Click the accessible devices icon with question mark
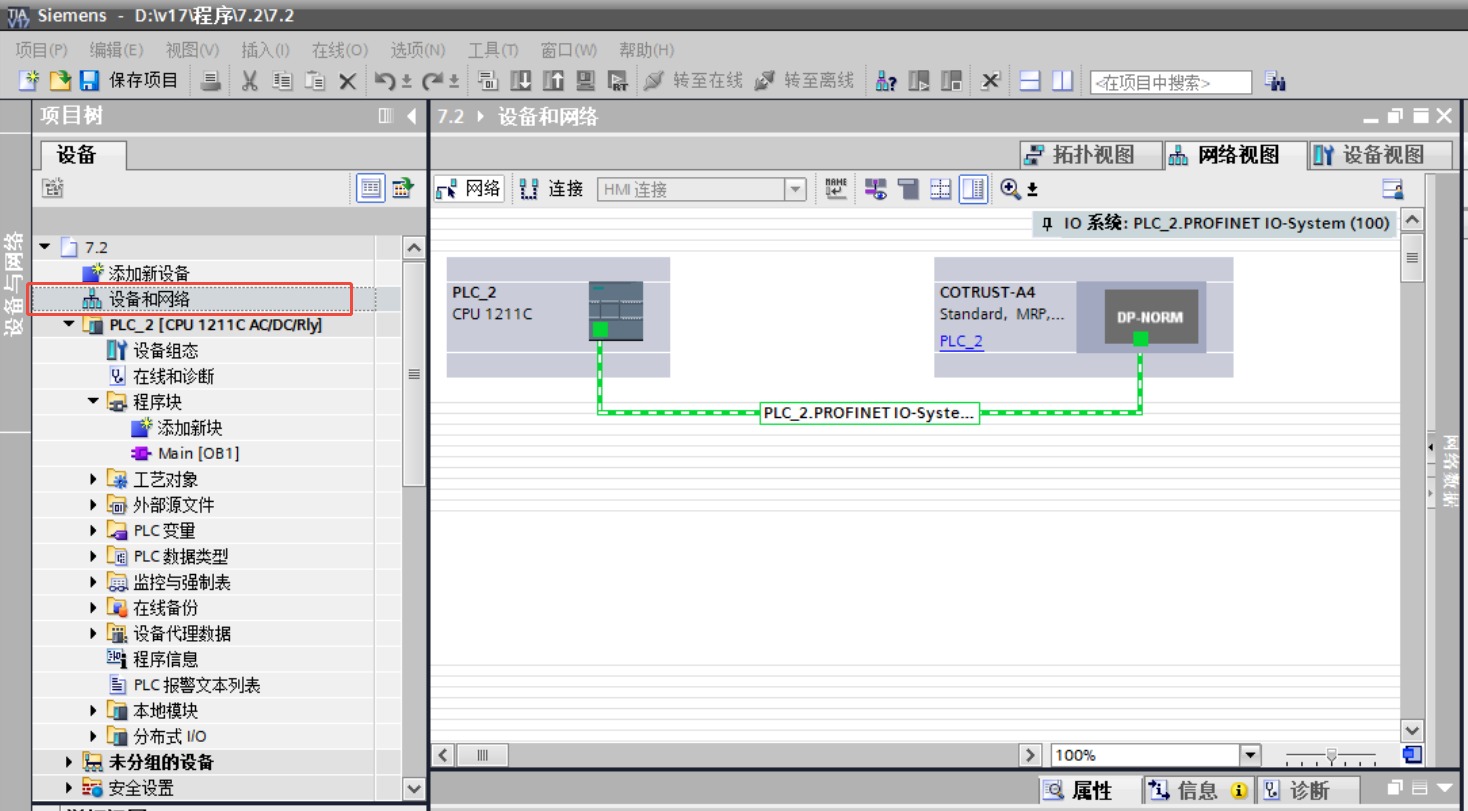Screen dimensions: 1468x811 coord(886,82)
